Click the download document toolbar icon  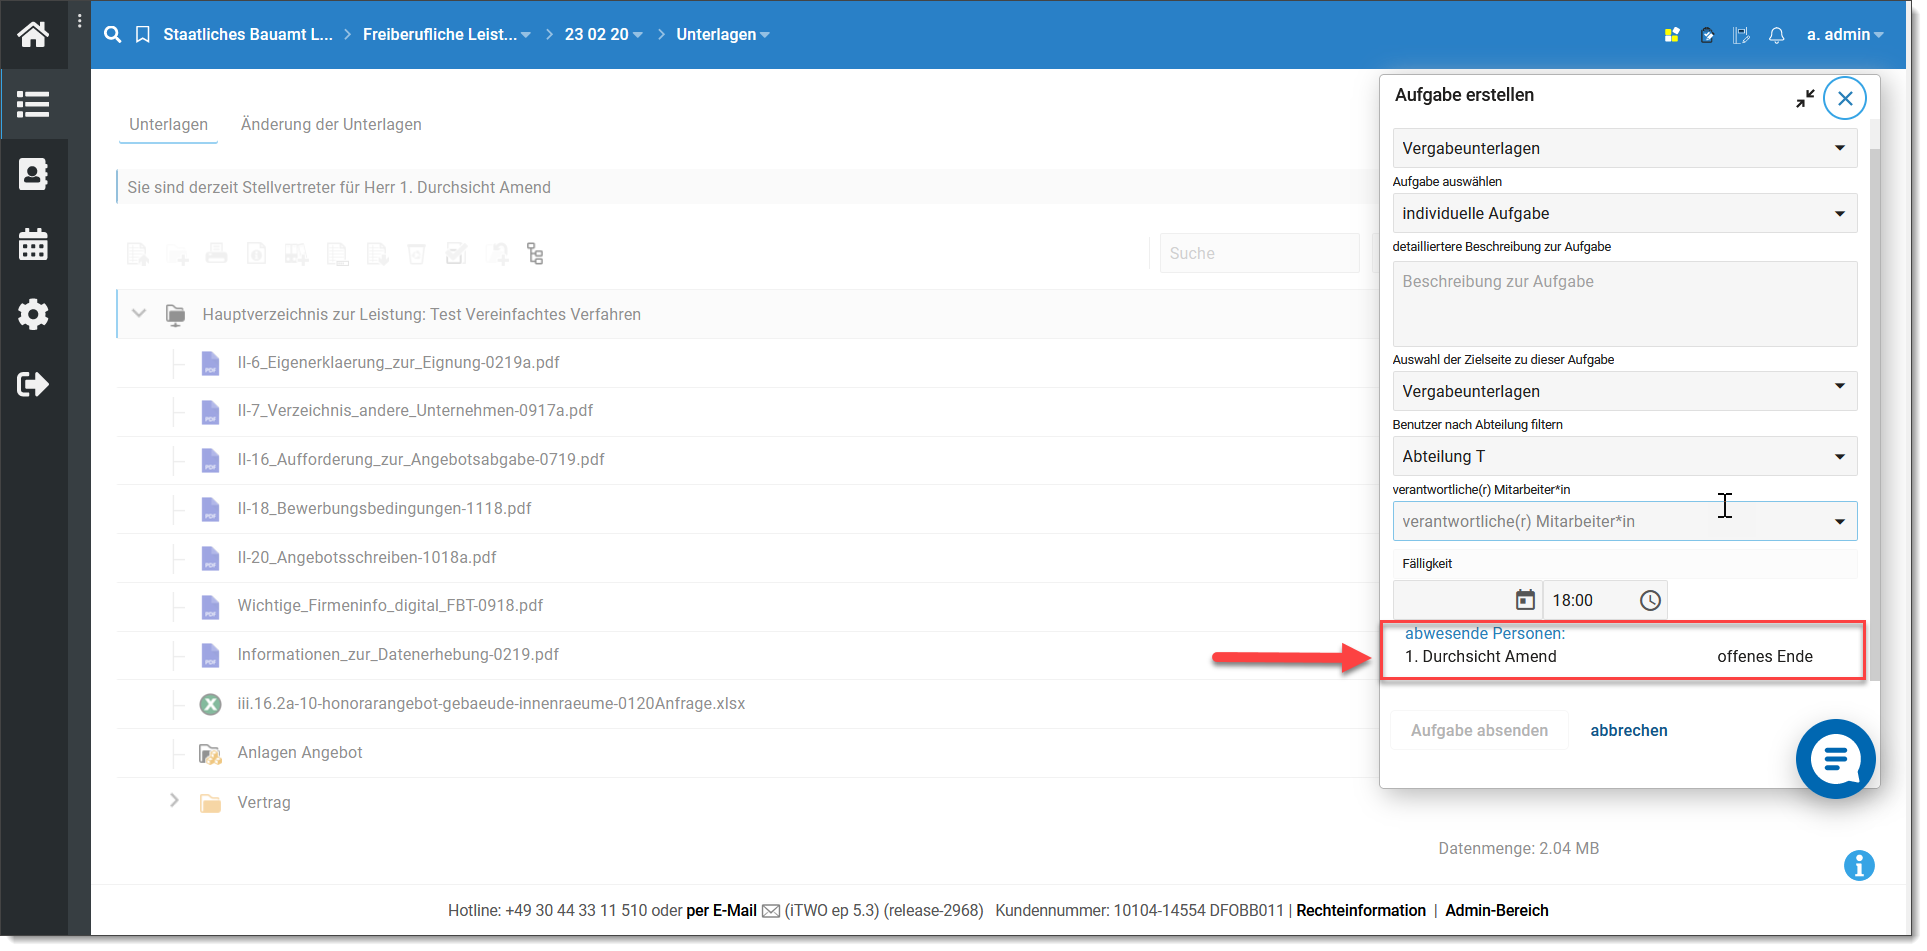pyautogui.click(x=377, y=254)
